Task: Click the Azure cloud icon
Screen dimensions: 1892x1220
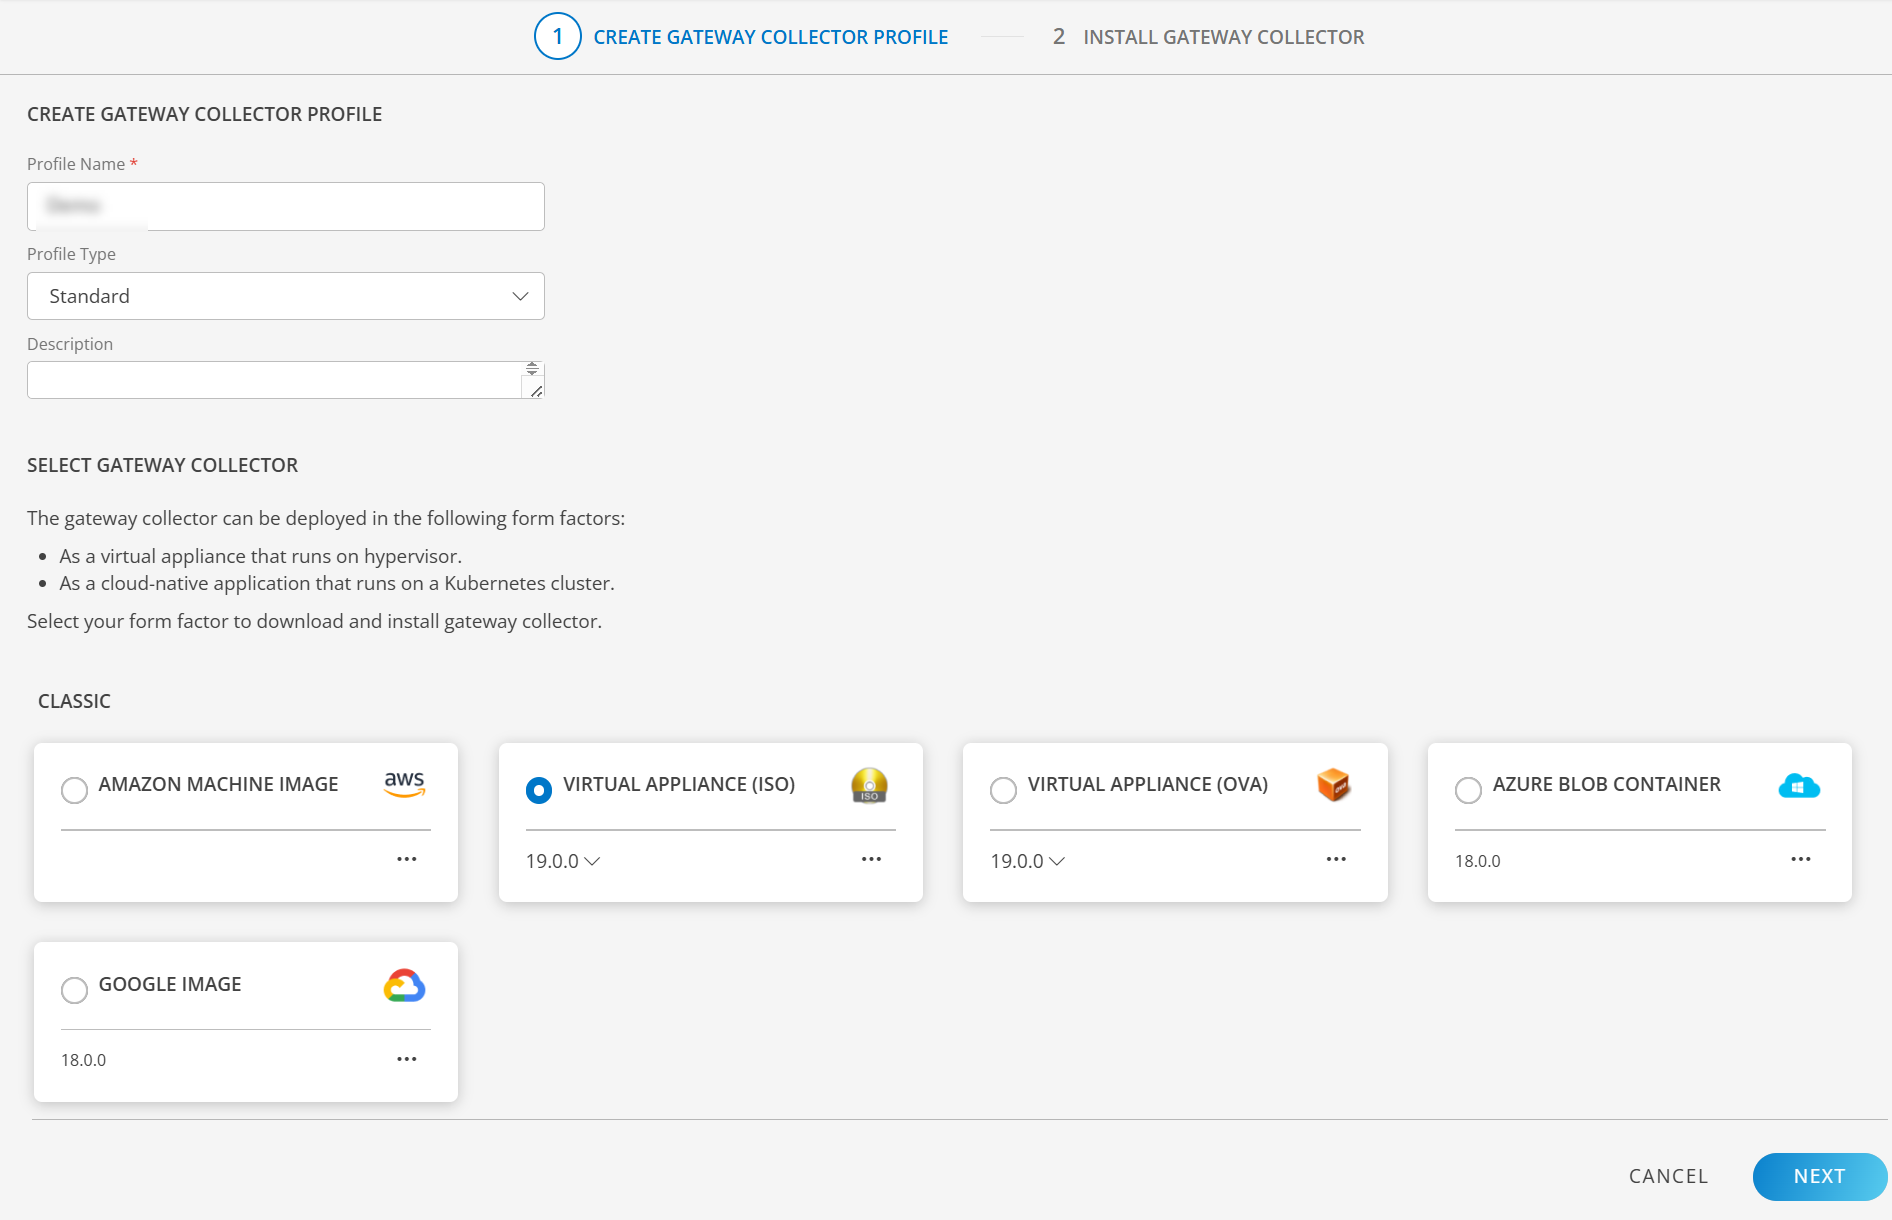Action: (1798, 786)
